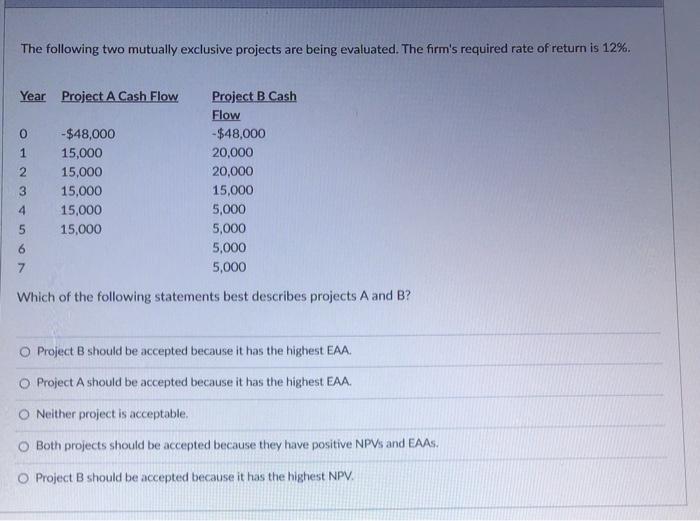Choose the 'Neither project is acceptable' radio button
700x521 pixels.
pos(24,415)
